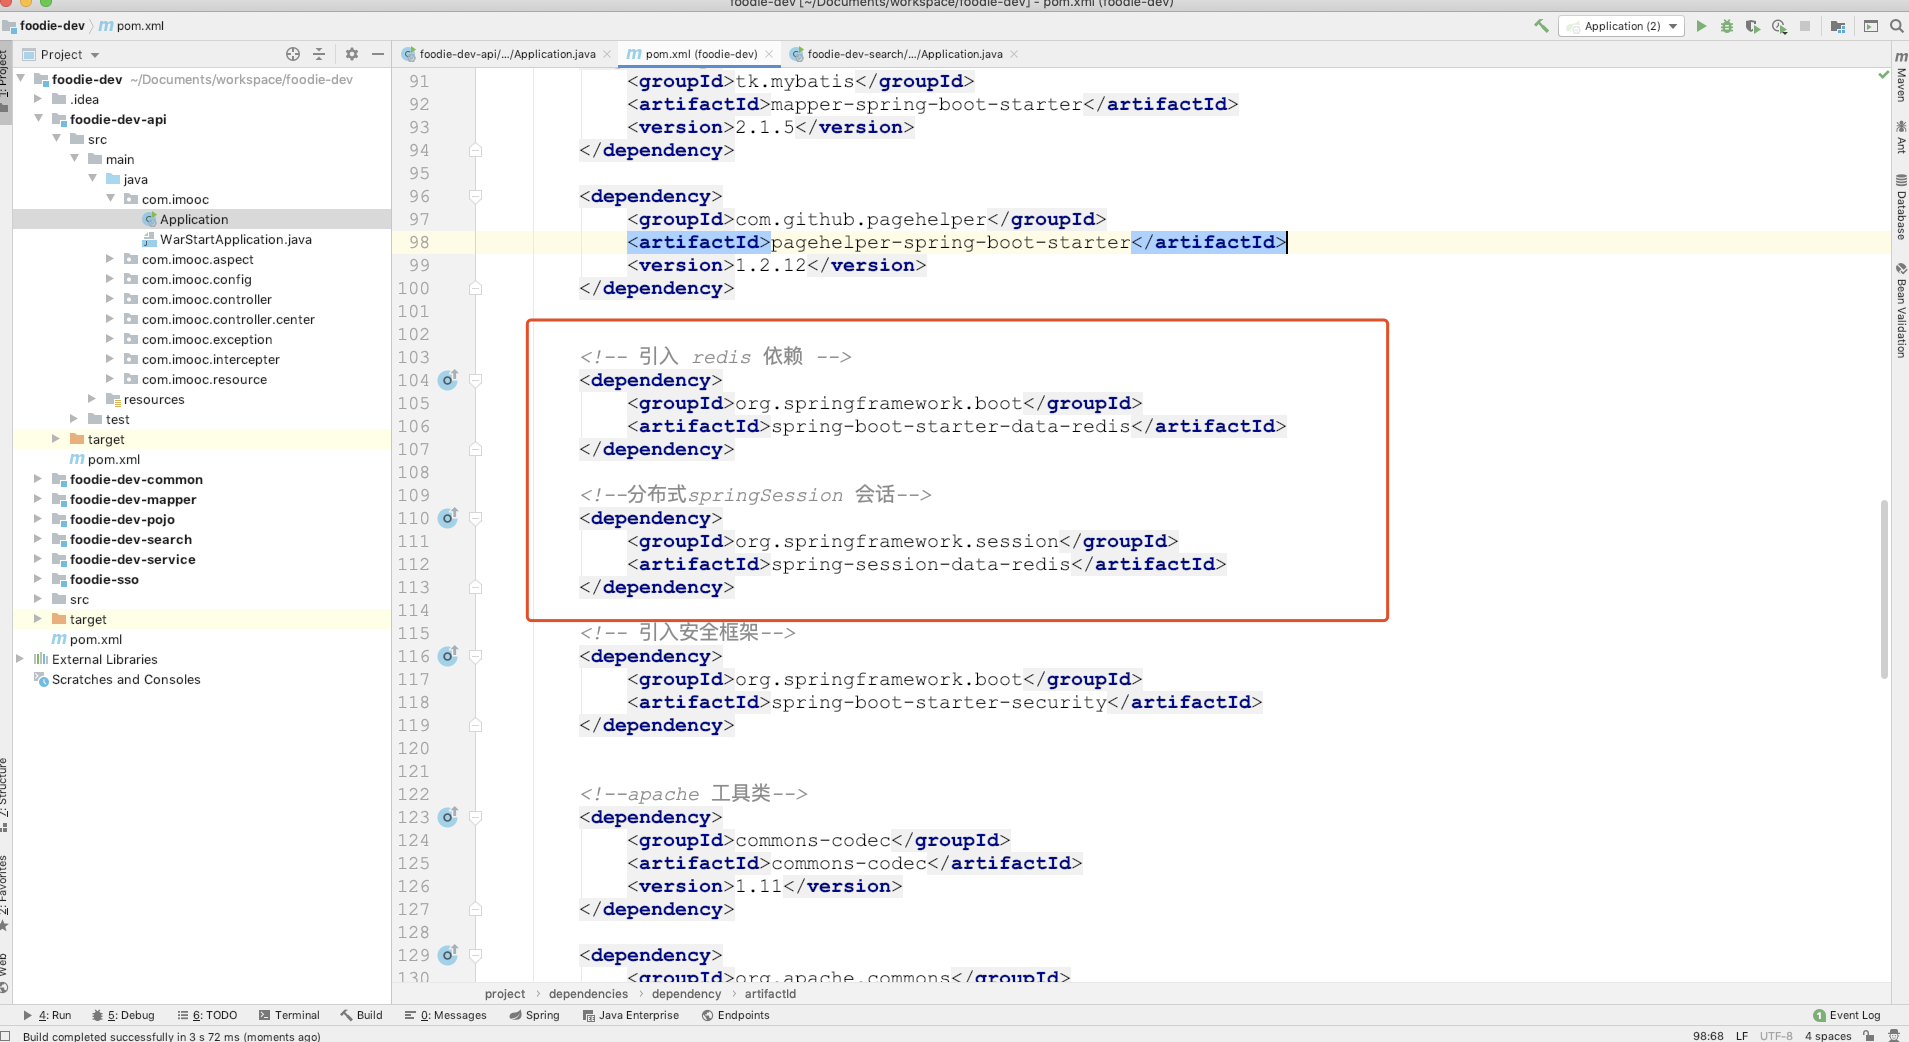Viewport: 1909px width, 1042px height.
Task: Click the gutter bean icon on line 110
Action: click(448, 518)
